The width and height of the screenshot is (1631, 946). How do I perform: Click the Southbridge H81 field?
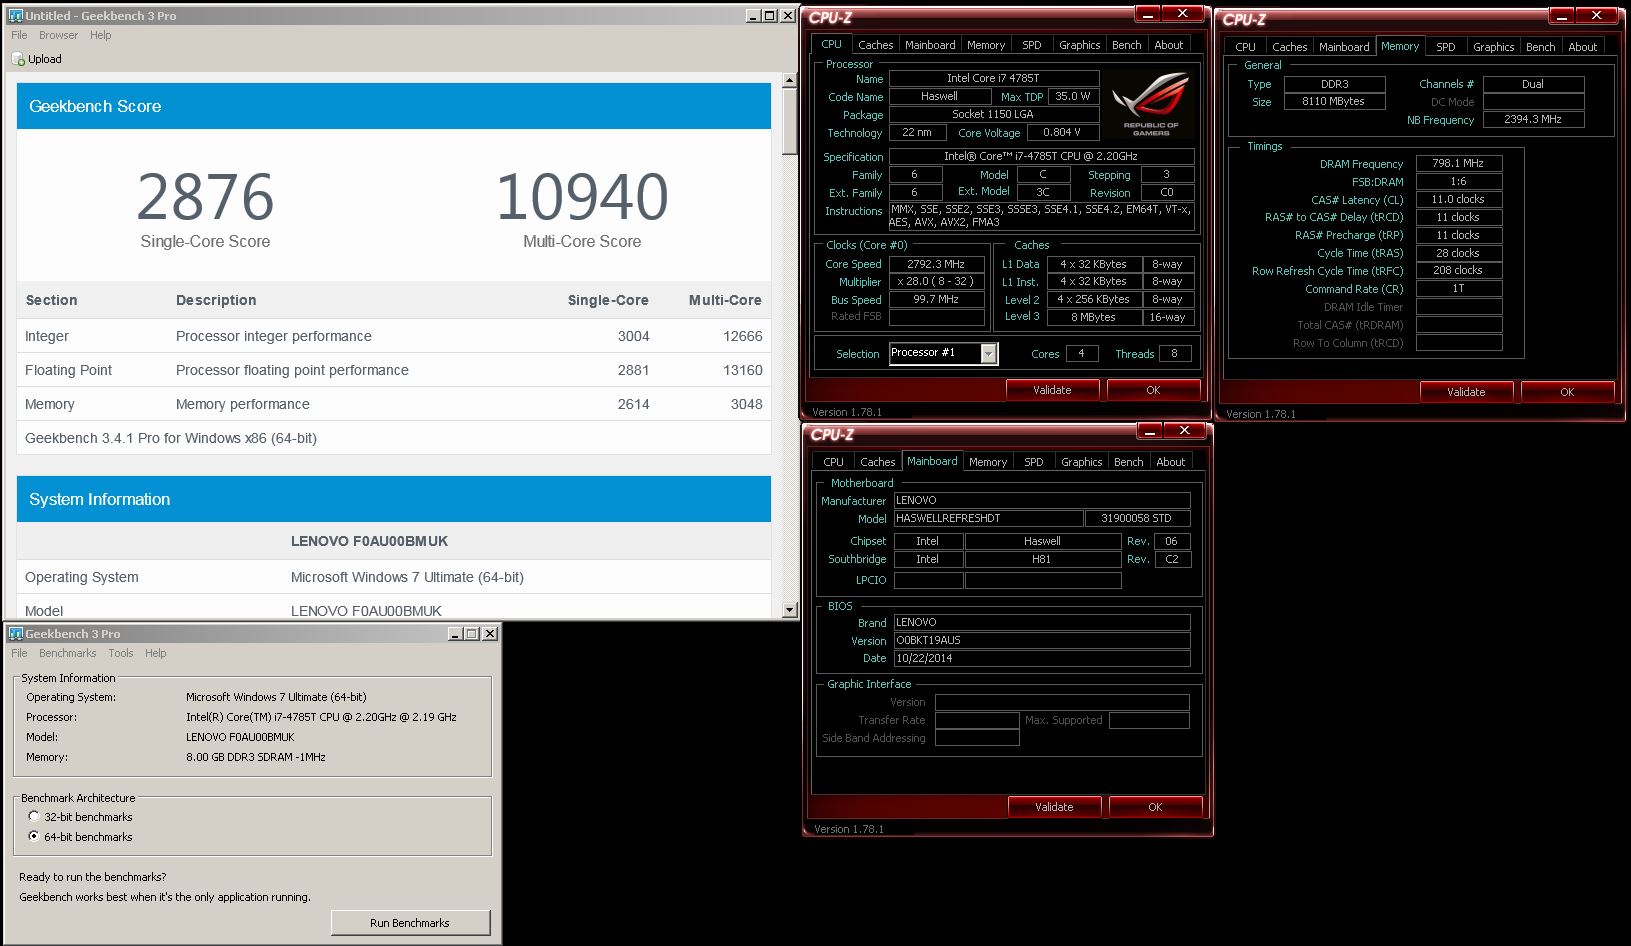(1042, 559)
